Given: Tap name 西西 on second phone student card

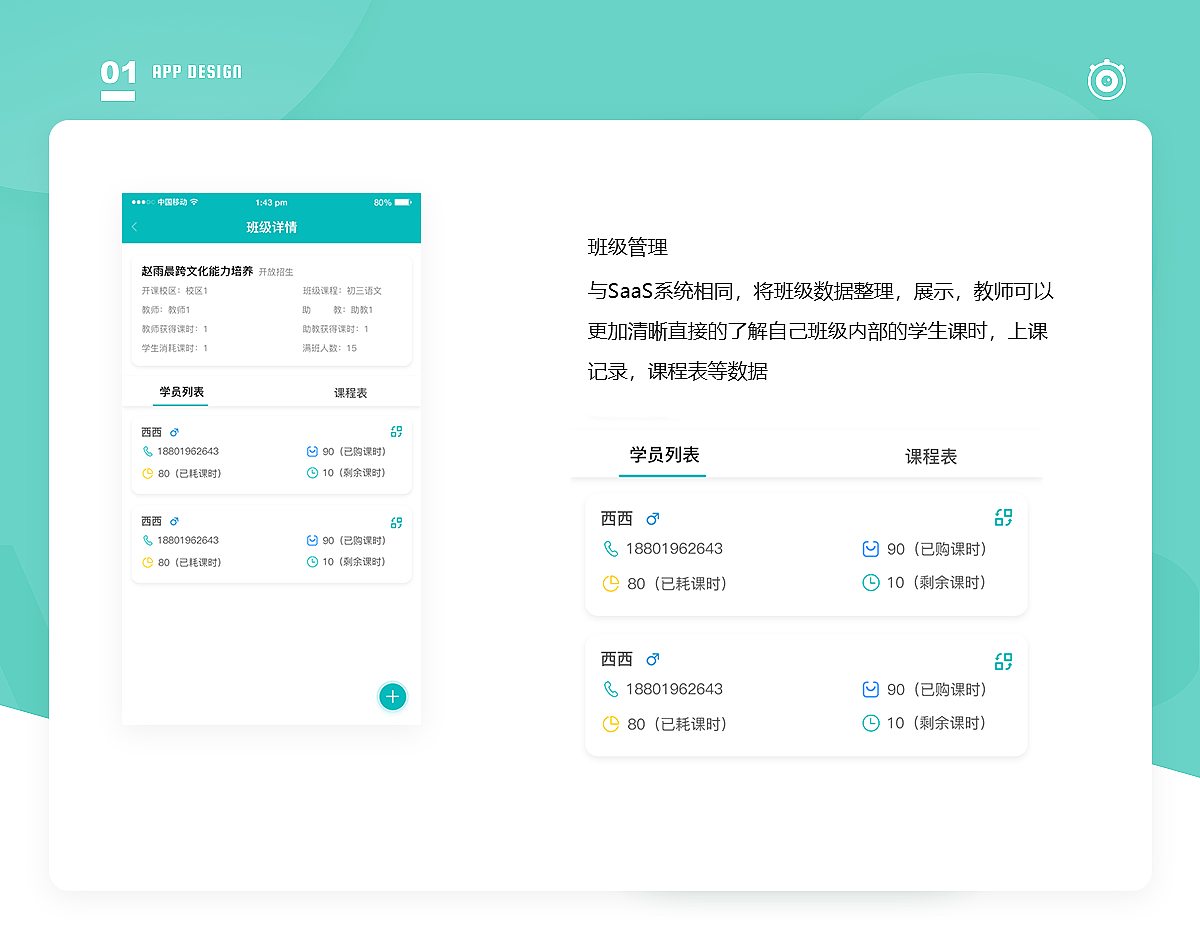Looking at the screenshot, I should click(151, 521).
